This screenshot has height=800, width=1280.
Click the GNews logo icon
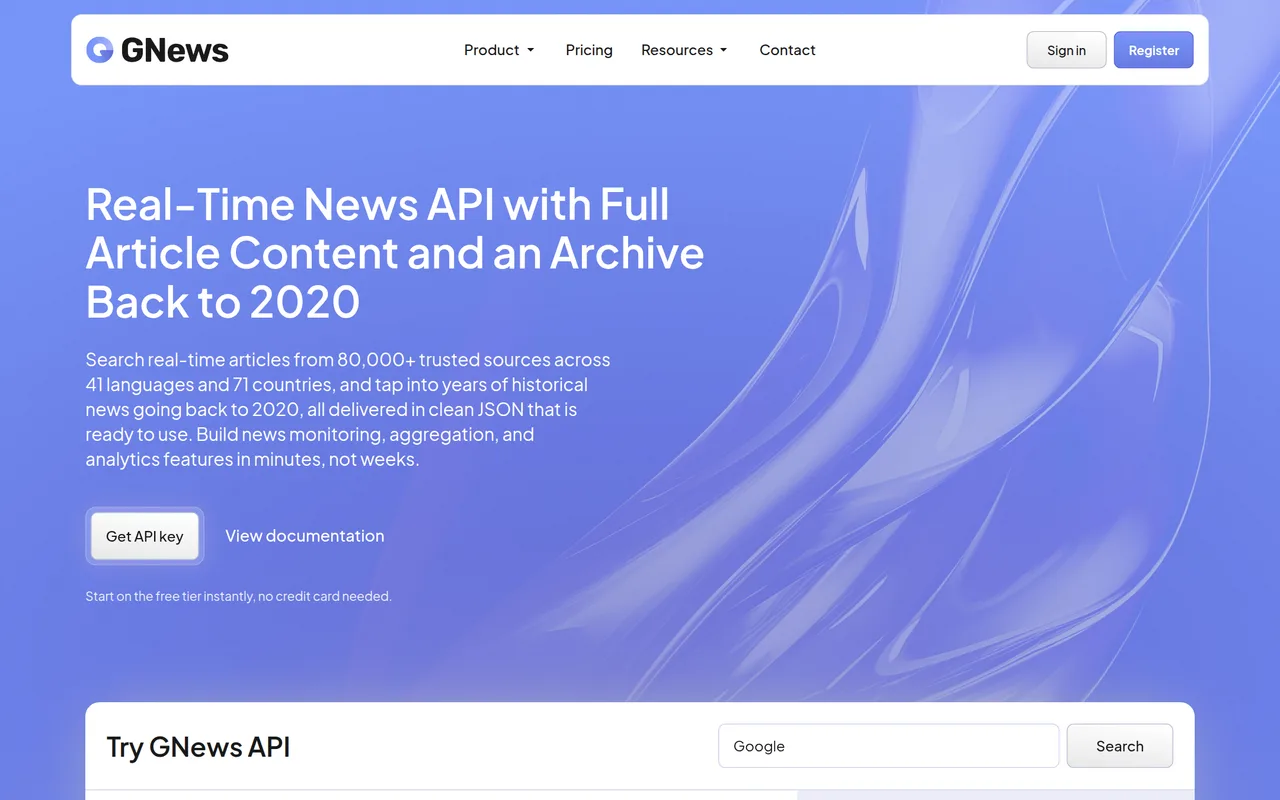point(100,50)
